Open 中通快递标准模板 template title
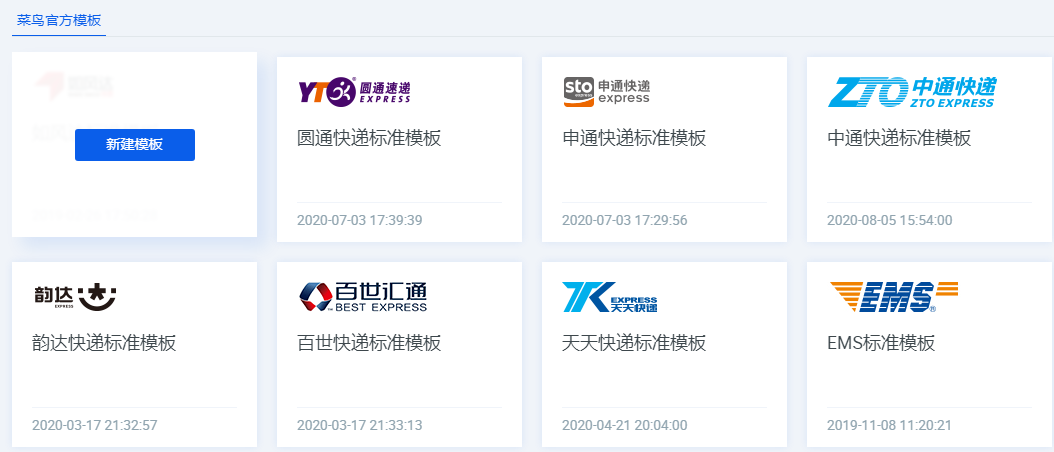Screen dimensions: 1054x452 click(899, 139)
